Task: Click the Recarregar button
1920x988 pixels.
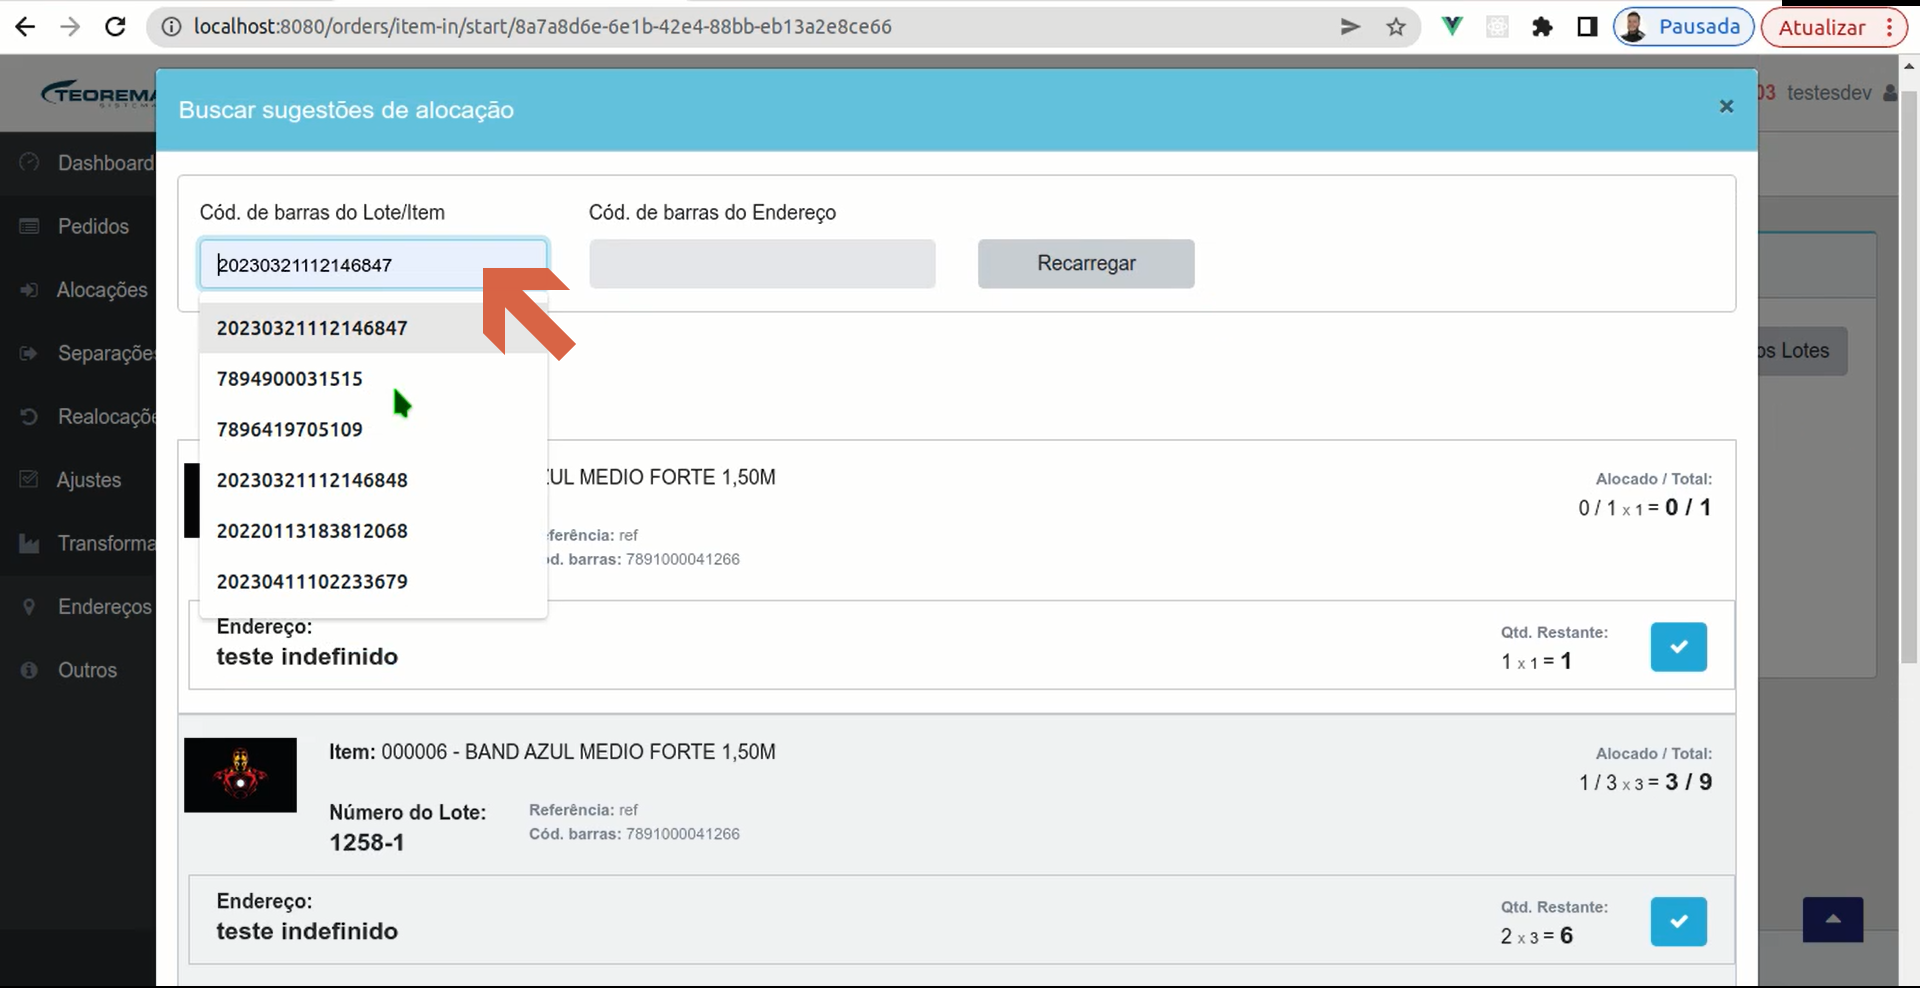Action: coord(1086,264)
